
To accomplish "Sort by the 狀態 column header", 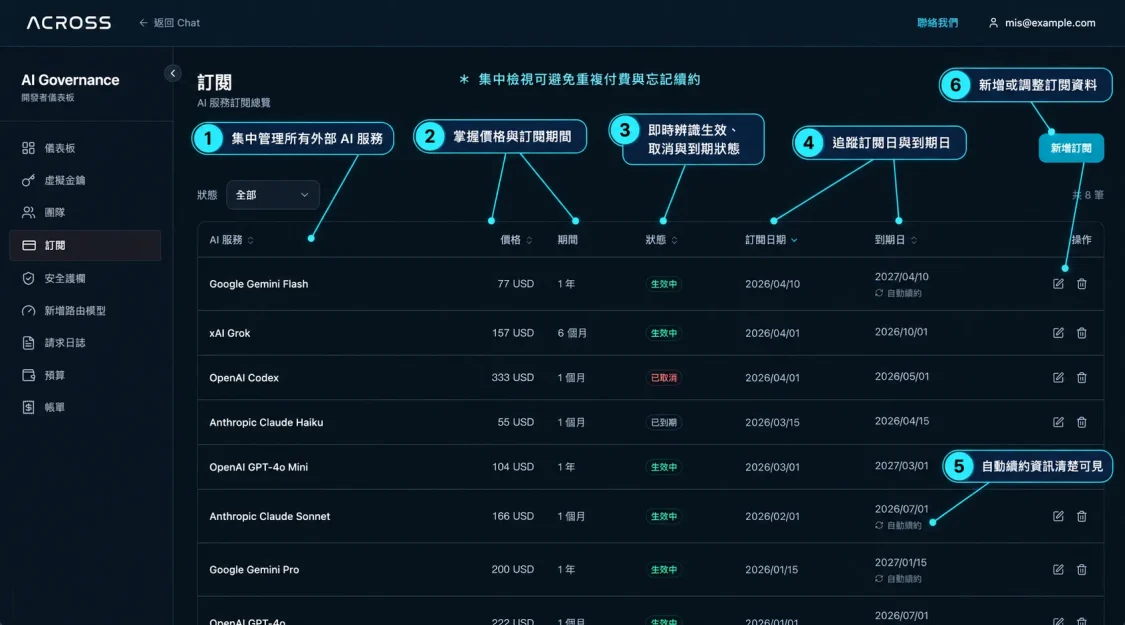I will (x=661, y=240).
